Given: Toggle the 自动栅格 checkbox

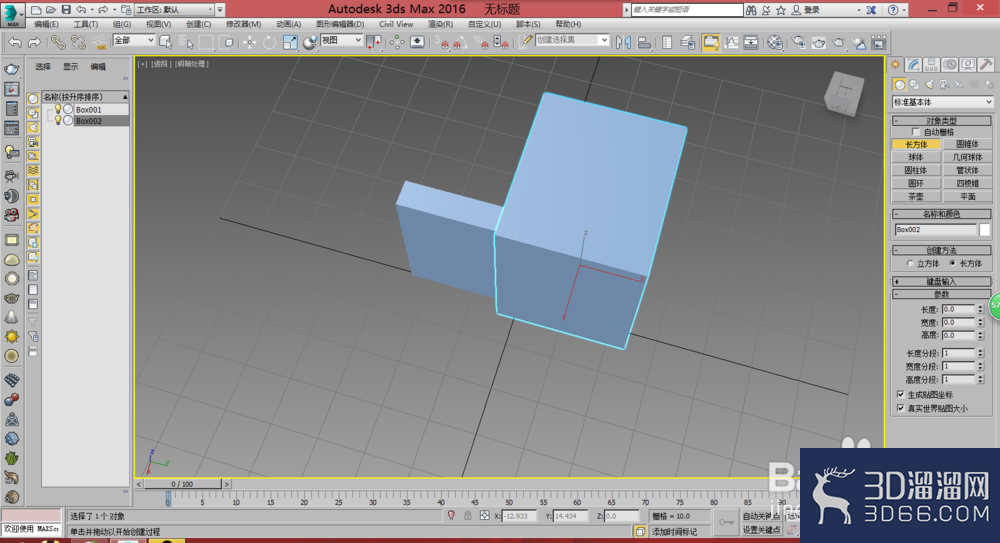Looking at the screenshot, I should pyautogui.click(x=916, y=132).
